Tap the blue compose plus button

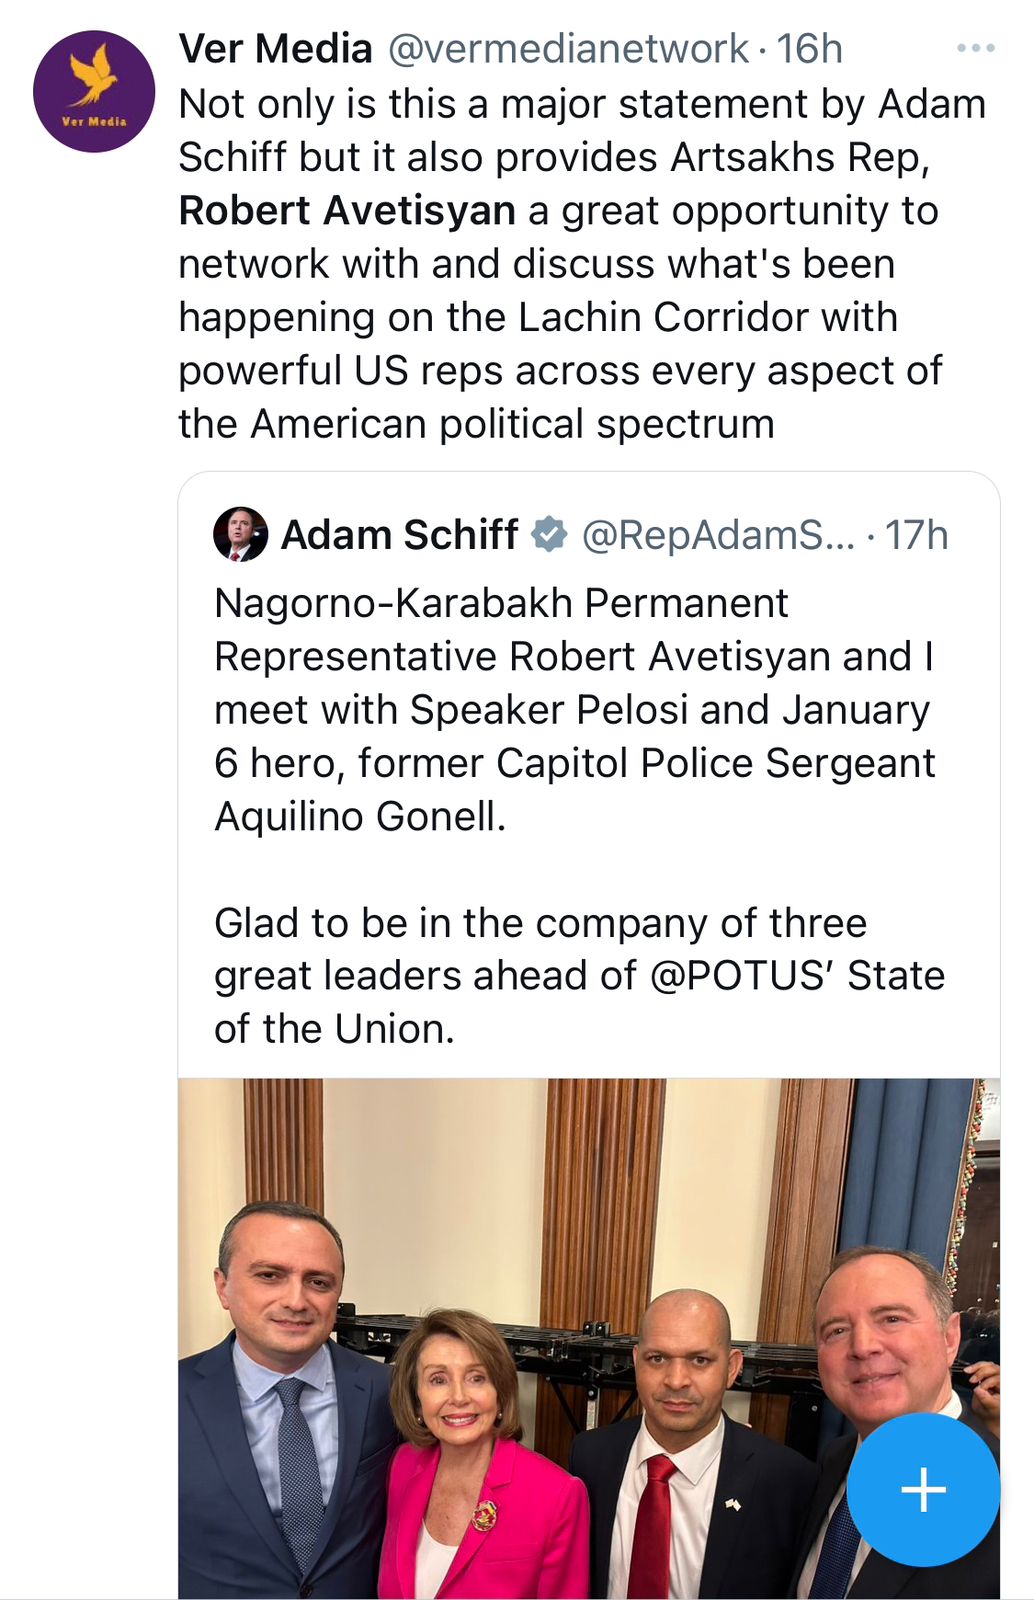(922, 1490)
